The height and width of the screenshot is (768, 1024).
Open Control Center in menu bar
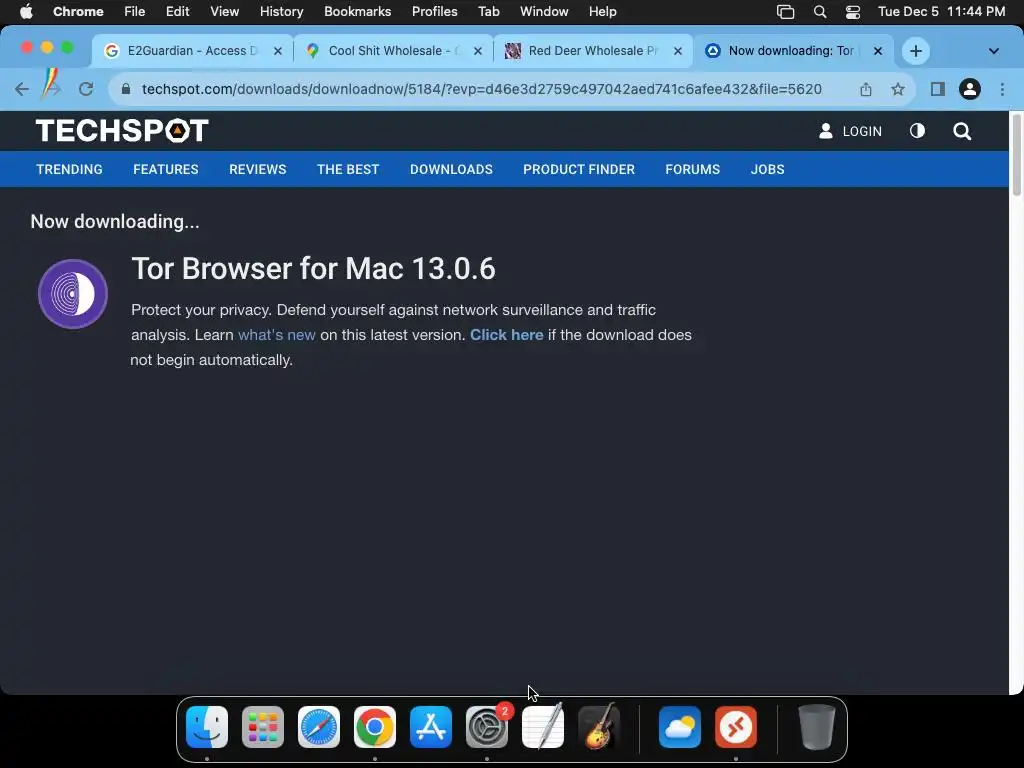coord(852,12)
